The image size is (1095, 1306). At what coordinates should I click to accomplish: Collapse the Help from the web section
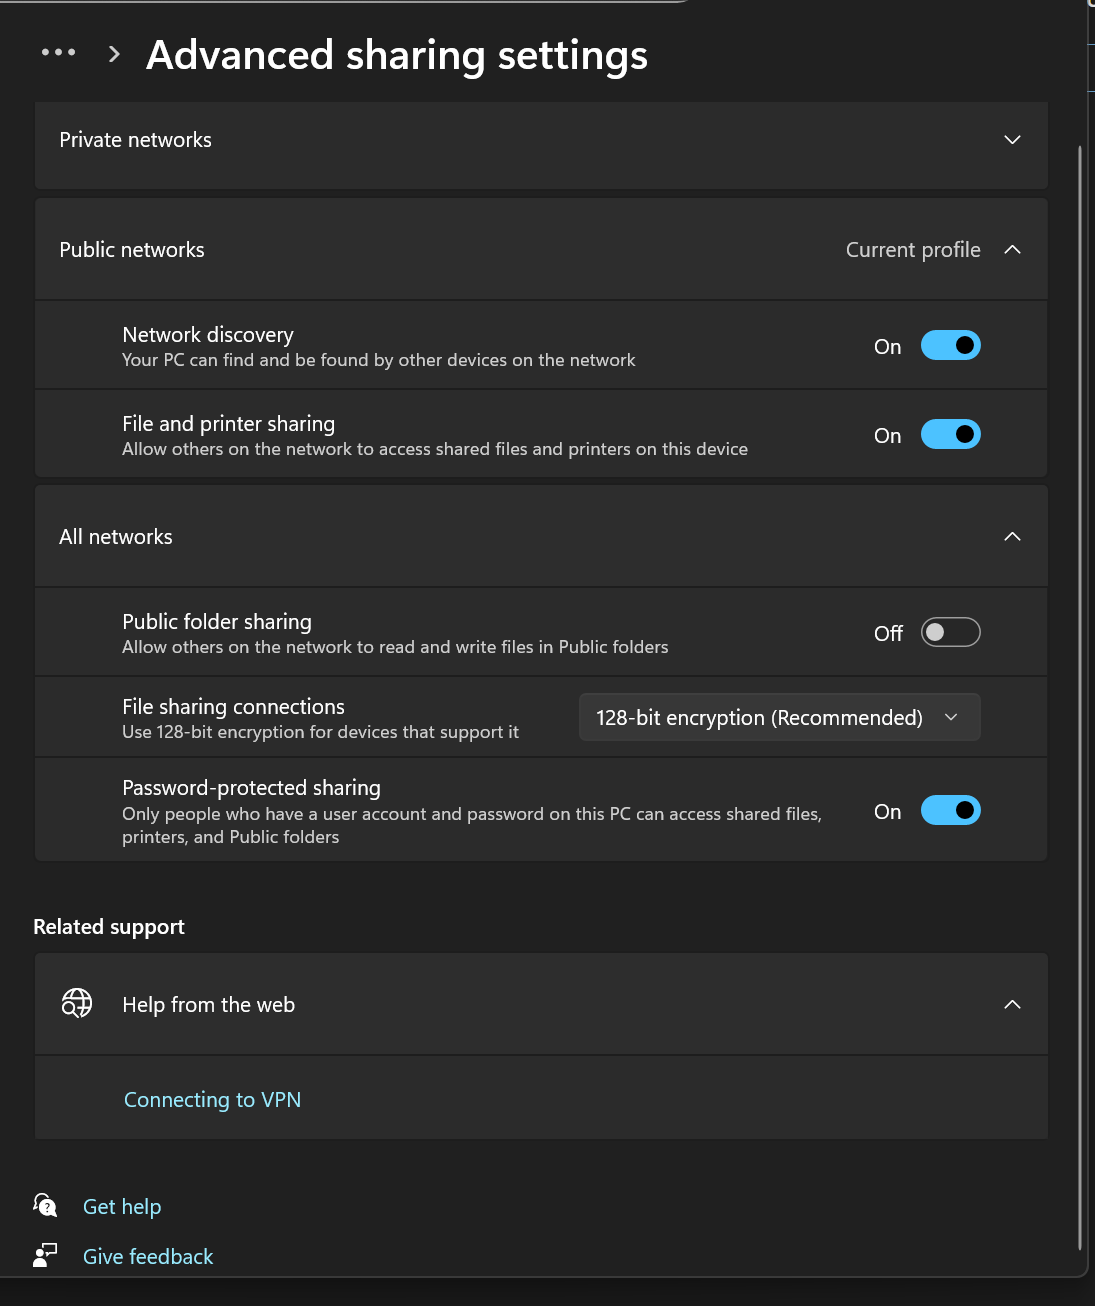(x=1012, y=1004)
